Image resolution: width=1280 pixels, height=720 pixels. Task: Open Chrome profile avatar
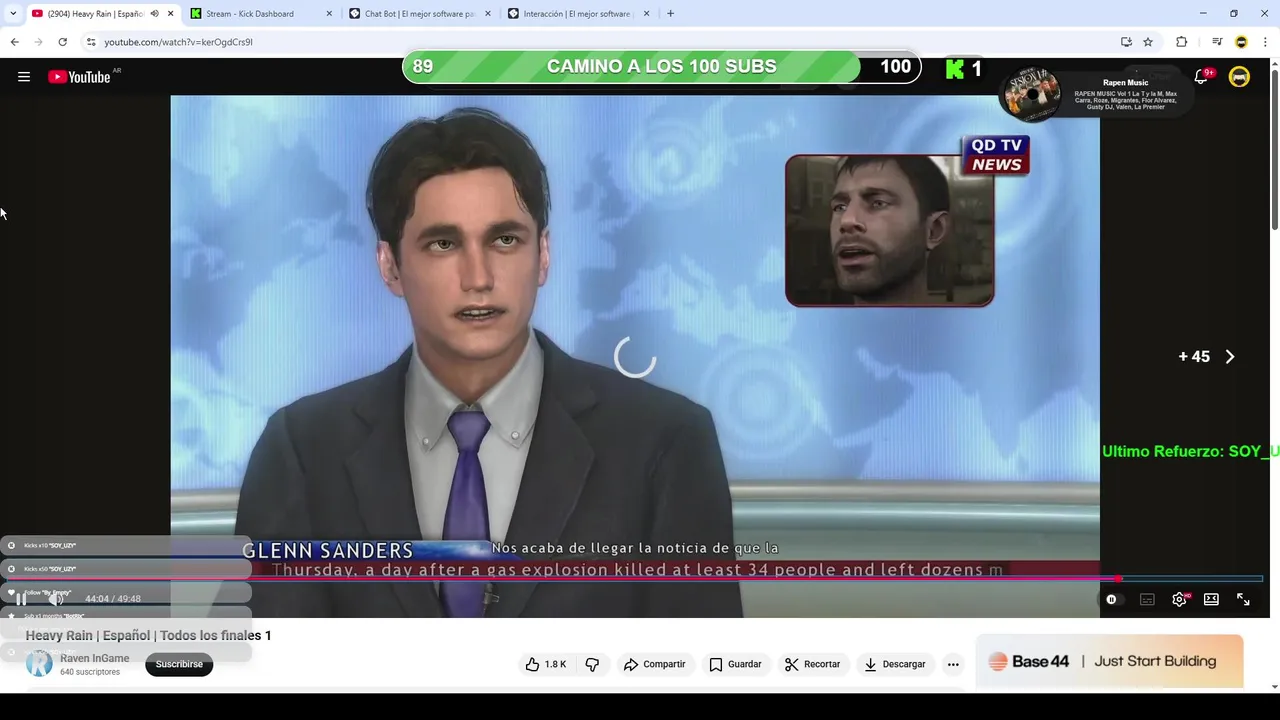[1241, 42]
